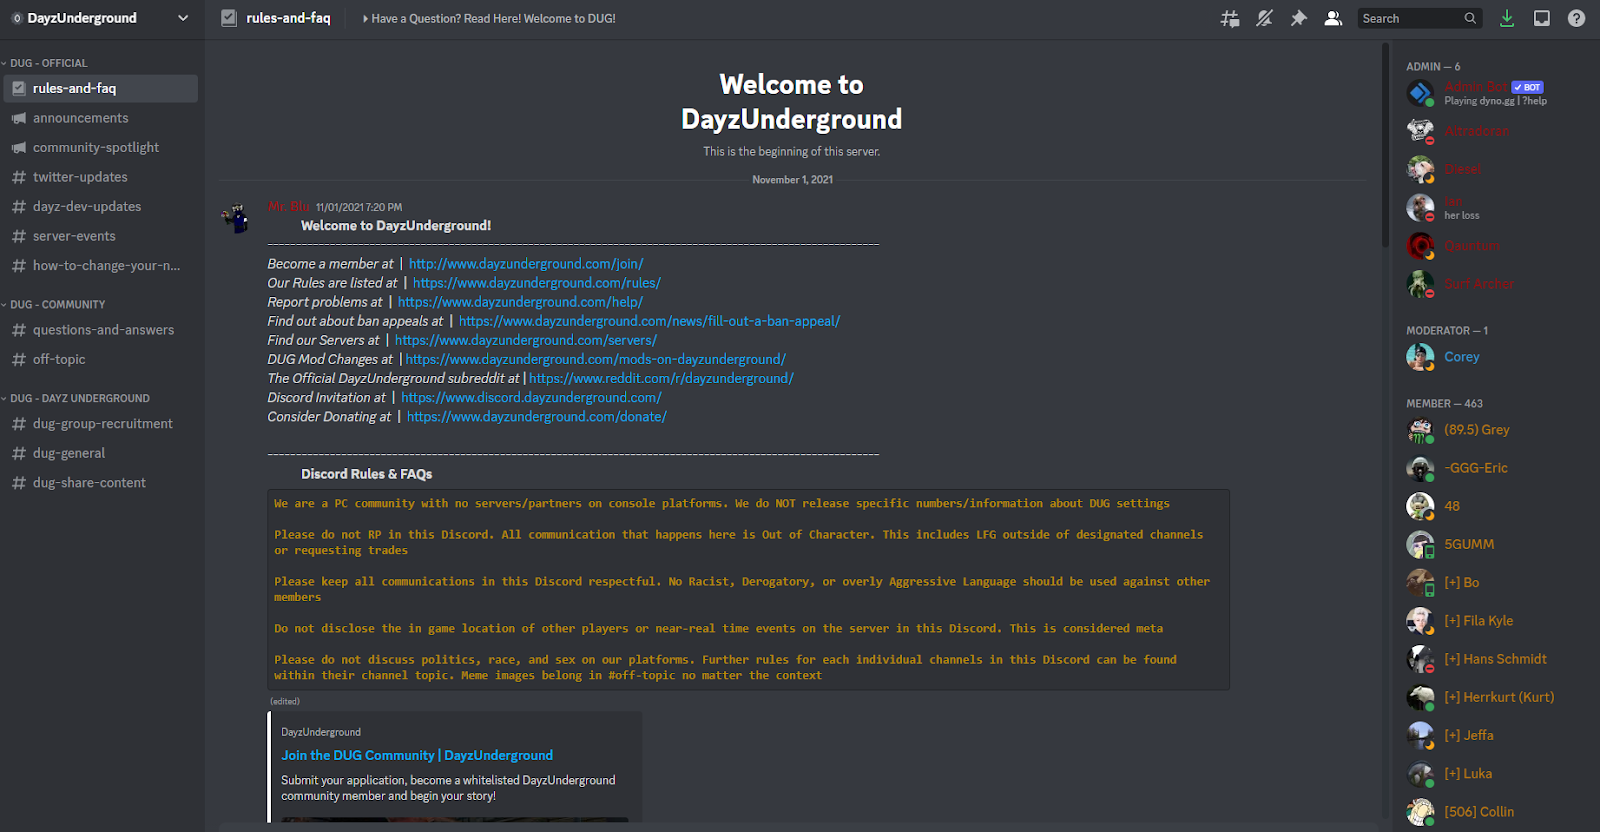Viewport: 1600px width, 832px height.
Task: Click Qauntum's red avatar
Action: point(1420,245)
